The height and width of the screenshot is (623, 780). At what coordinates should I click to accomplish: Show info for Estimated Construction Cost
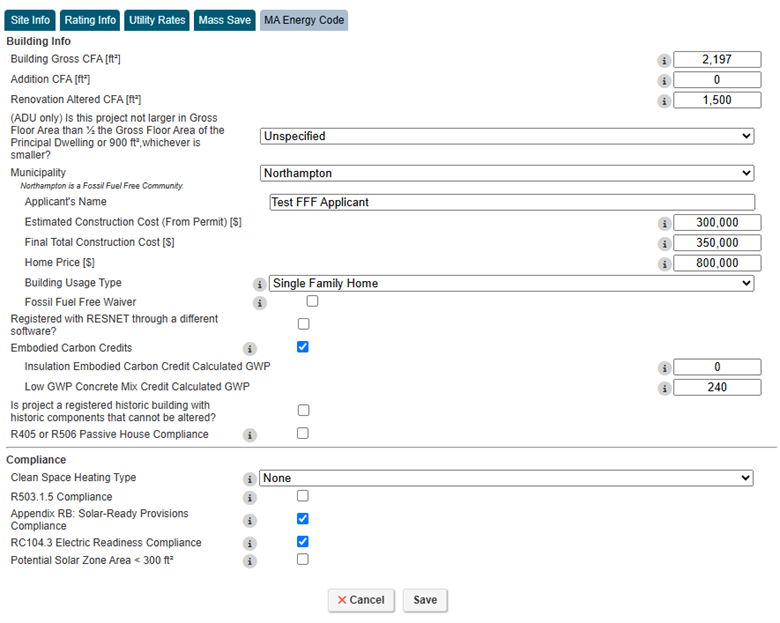point(664,224)
